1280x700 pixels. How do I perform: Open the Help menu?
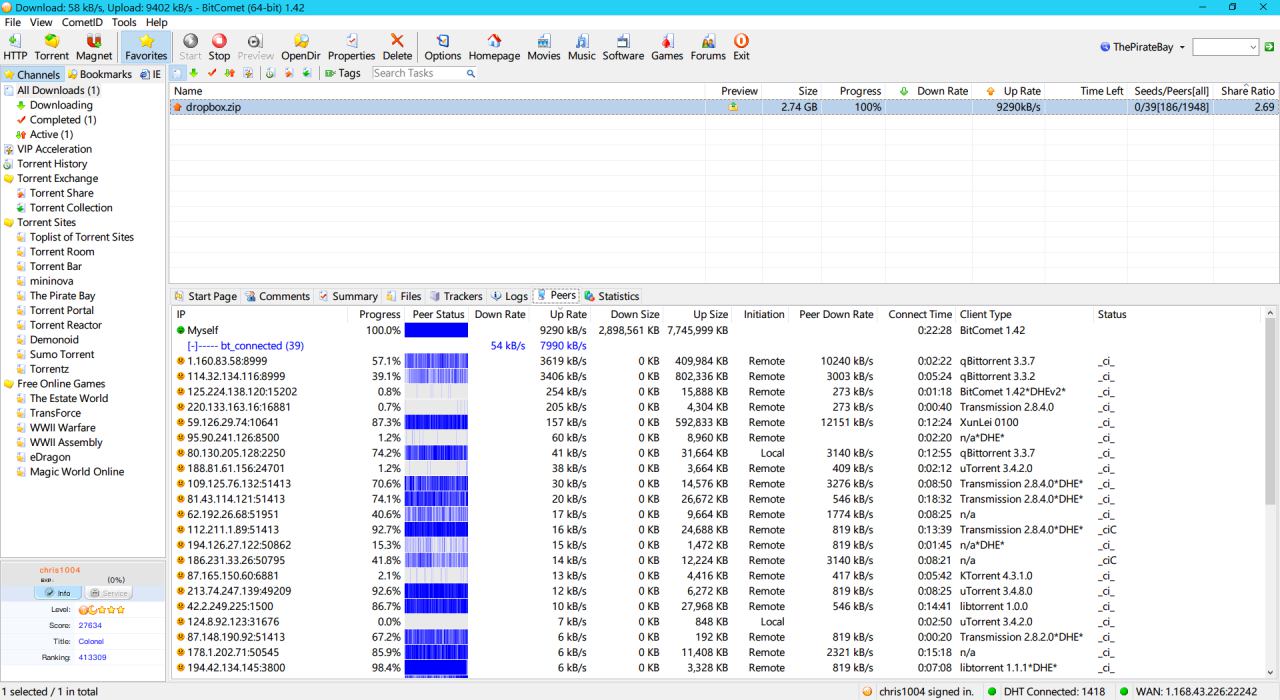pyautogui.click(x=156, y=22)
